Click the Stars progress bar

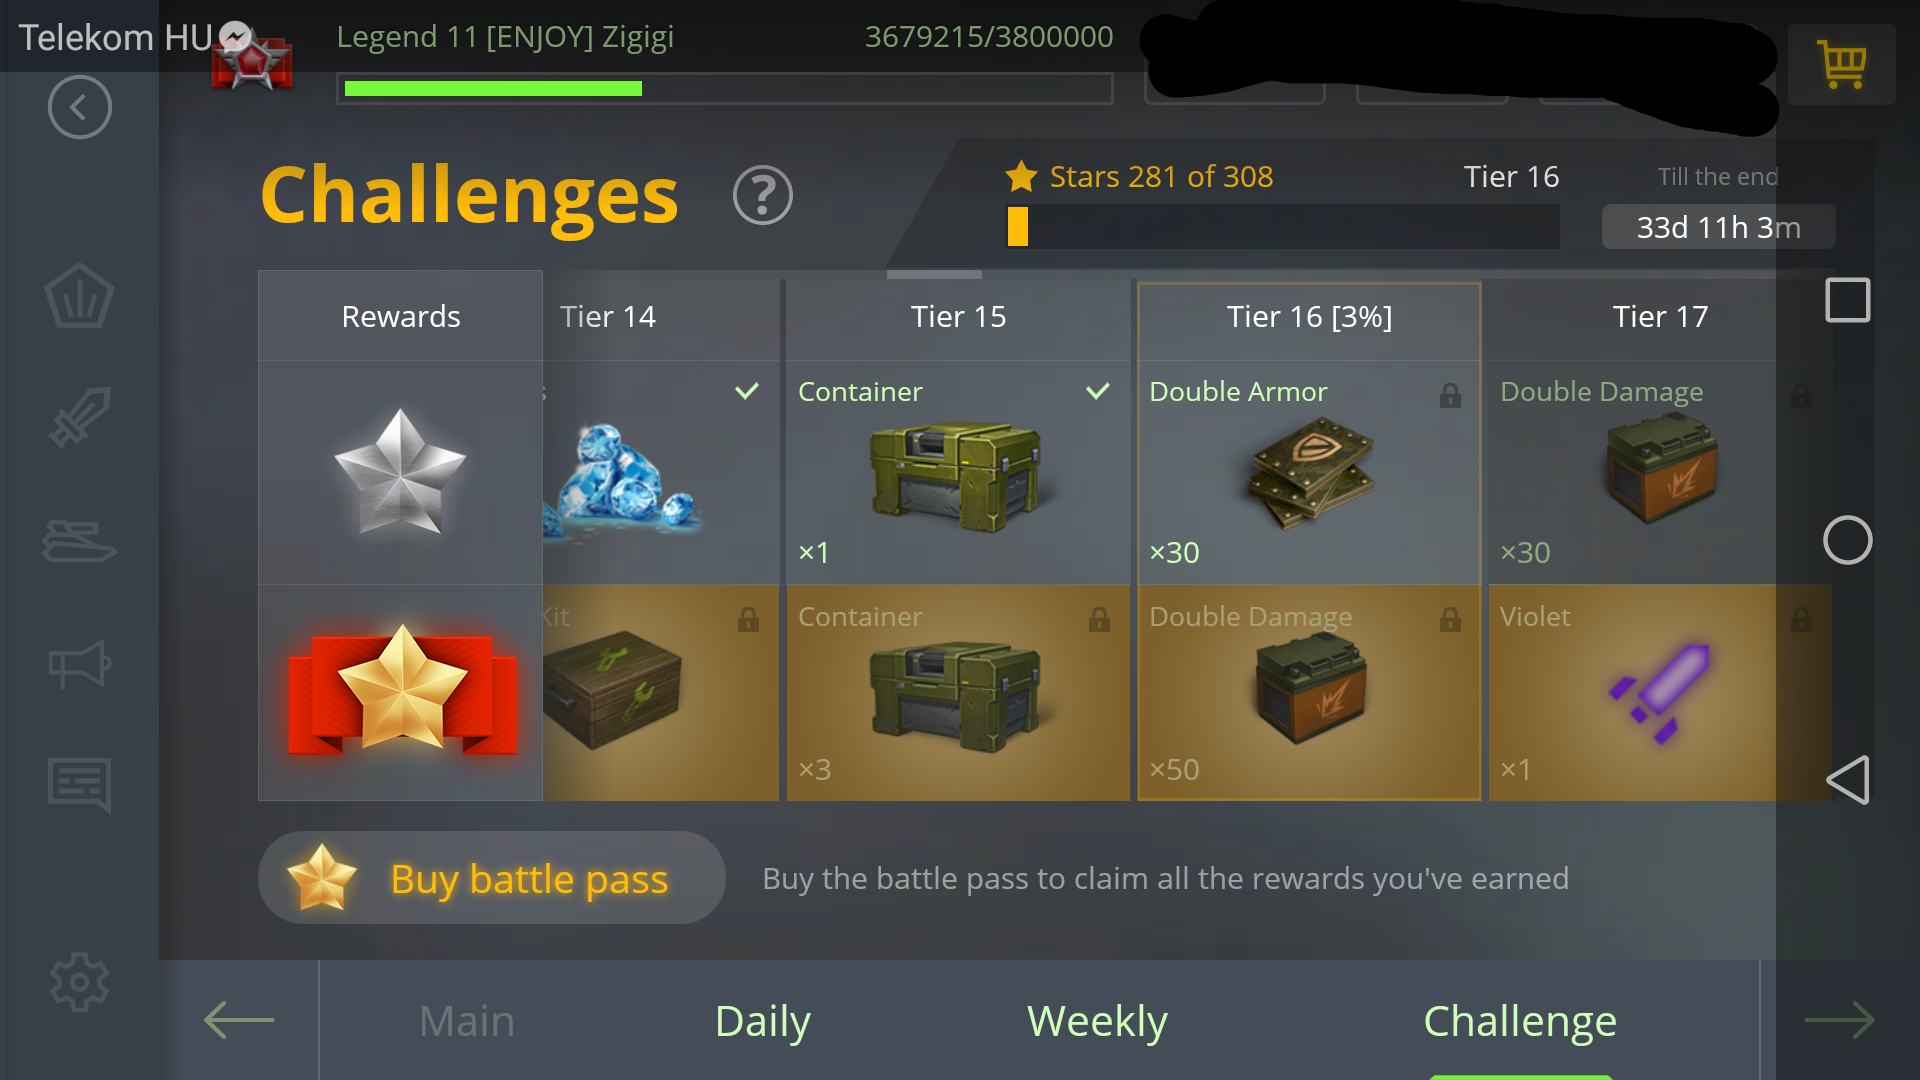click(1282, 227)
